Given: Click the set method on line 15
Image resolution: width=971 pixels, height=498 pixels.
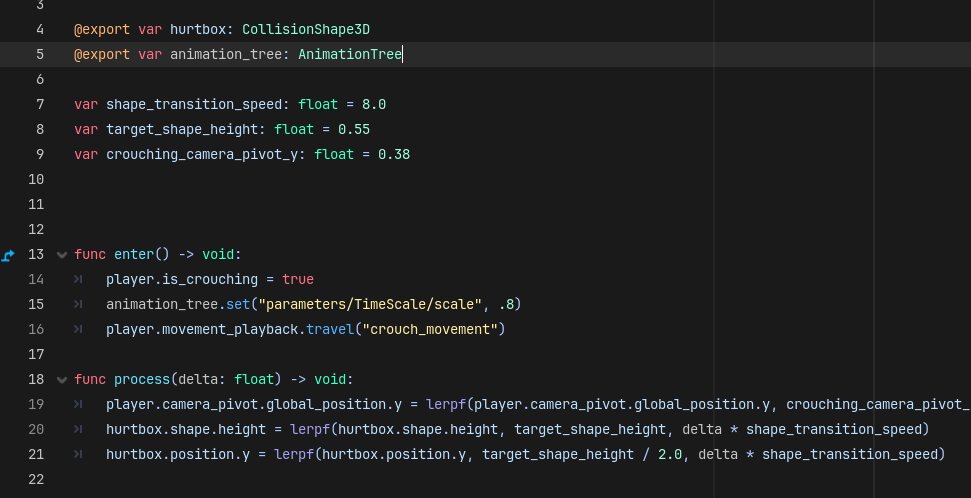Looking at the screenshot, I should tap(238, 305).
